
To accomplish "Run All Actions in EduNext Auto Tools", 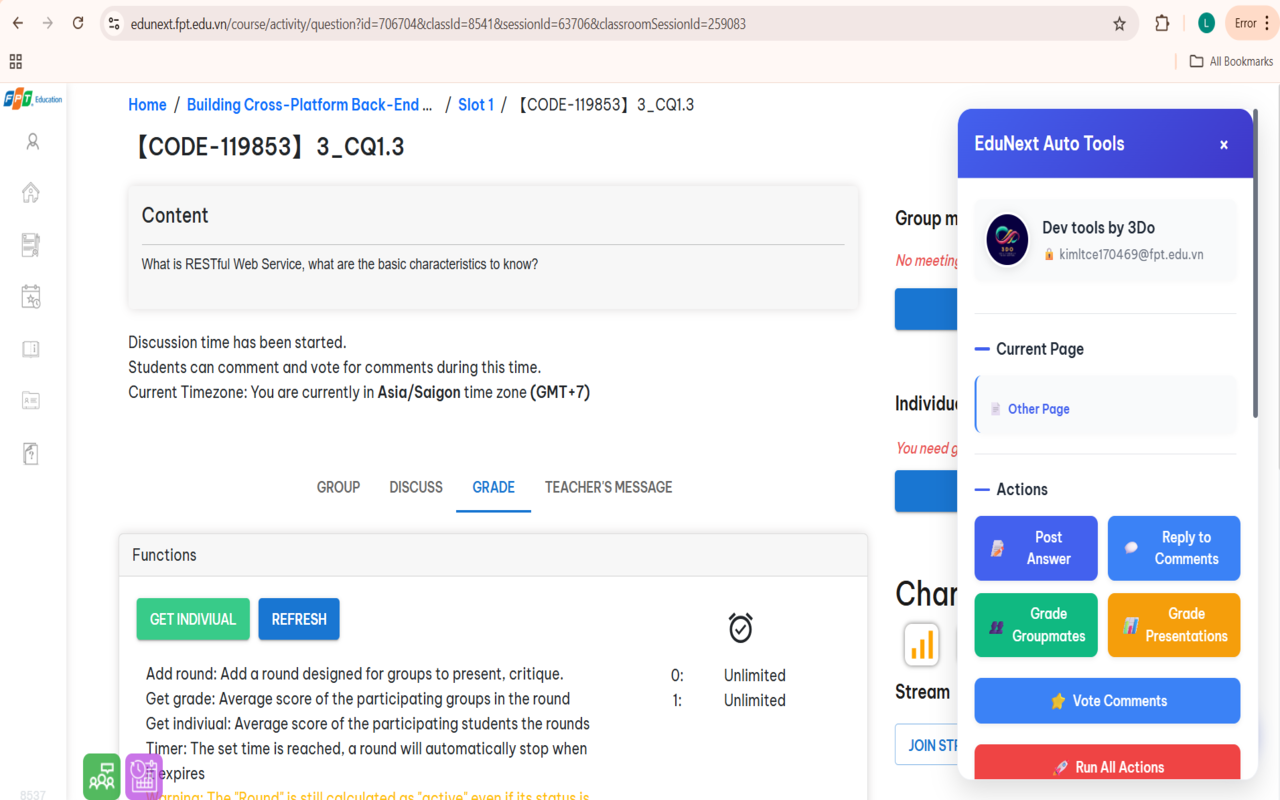I will 1106,766.
